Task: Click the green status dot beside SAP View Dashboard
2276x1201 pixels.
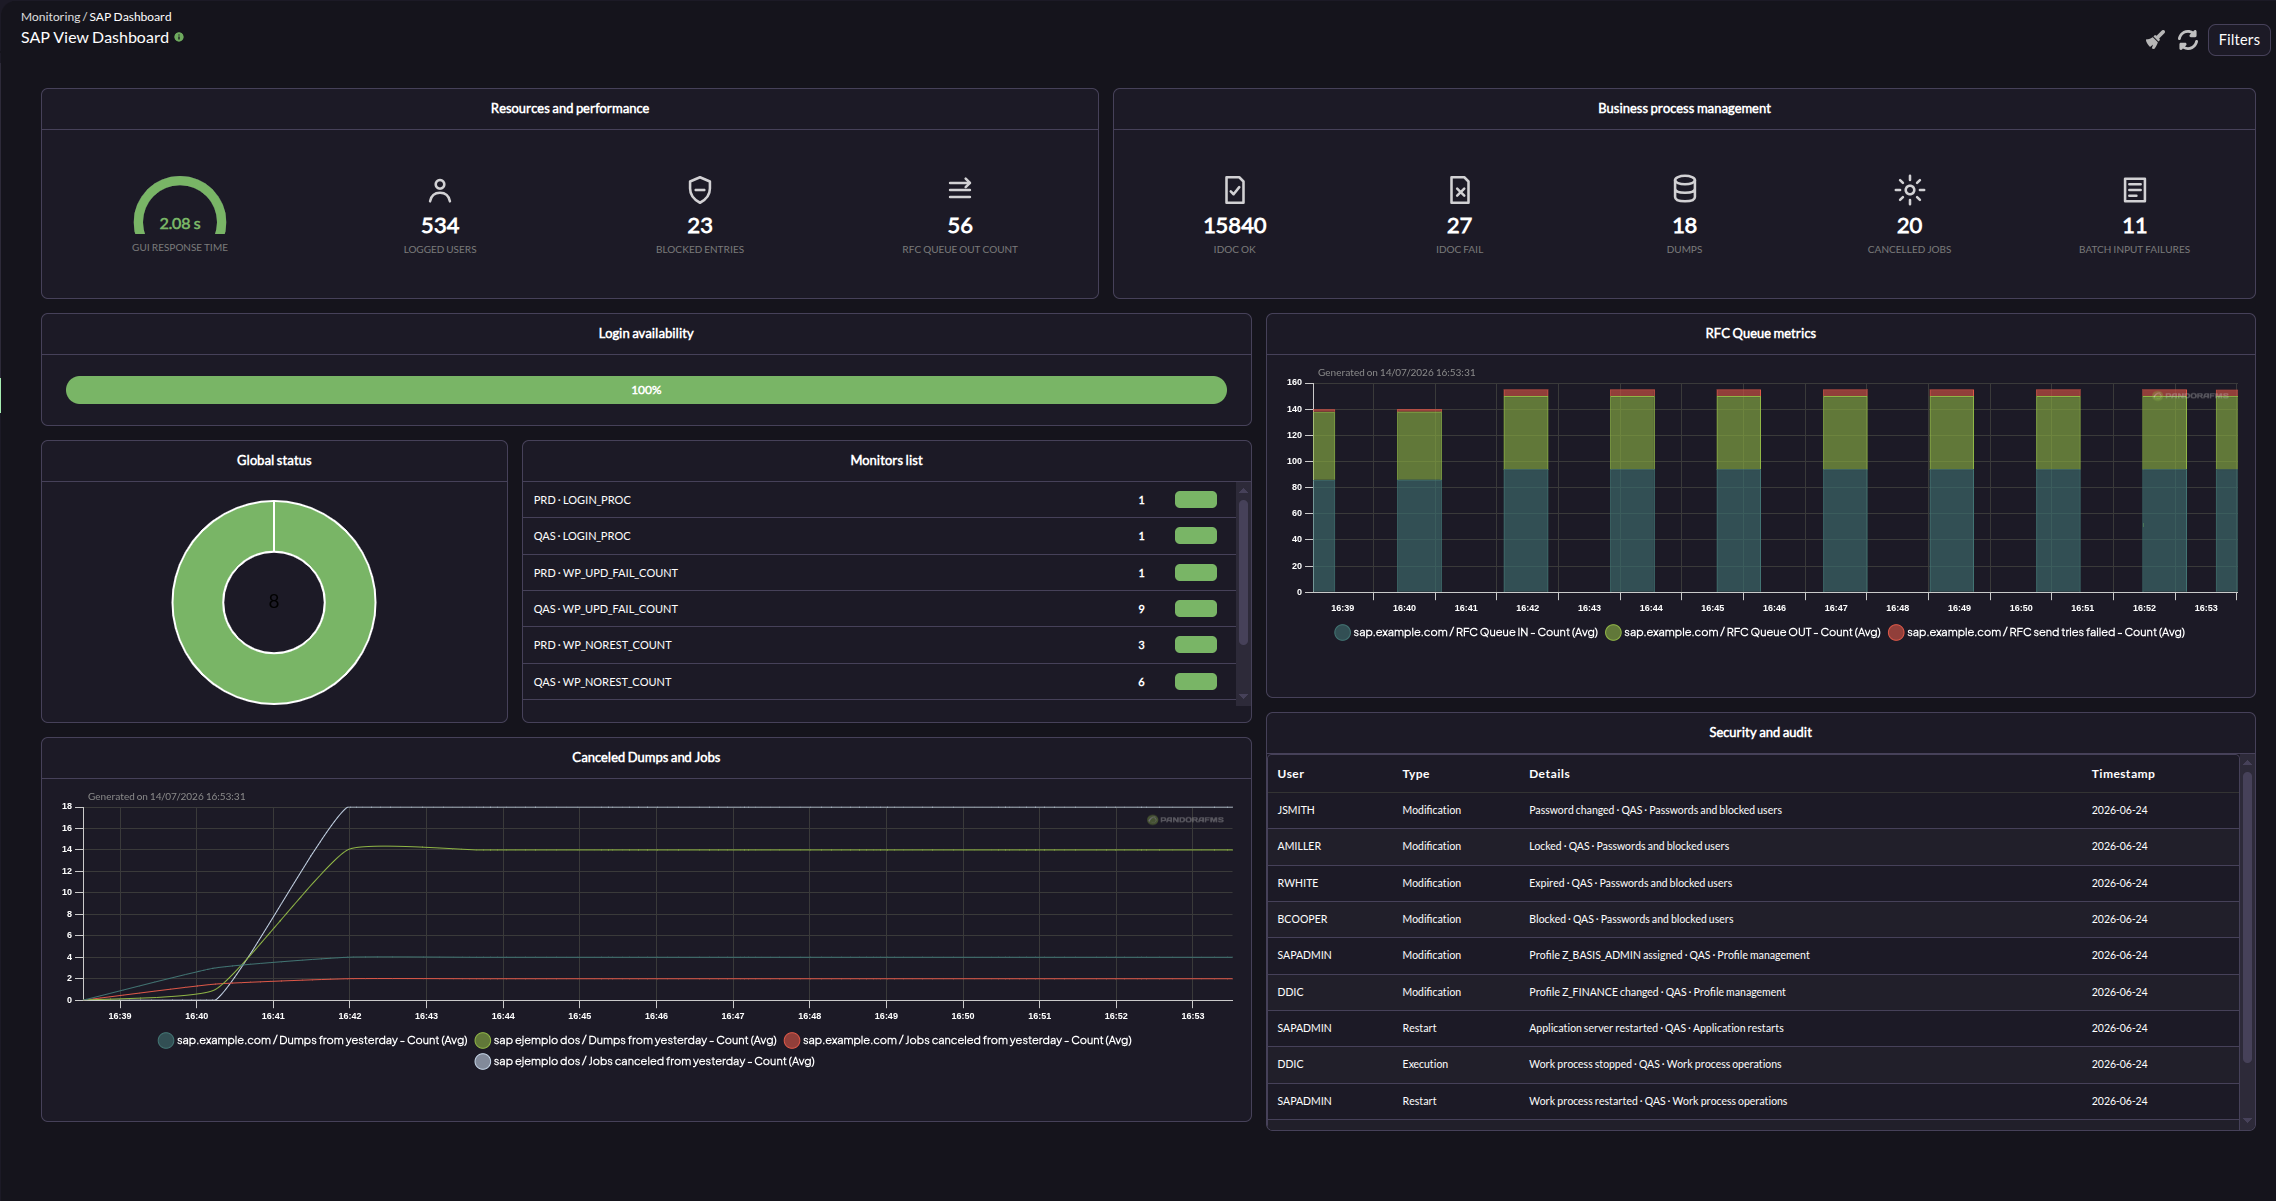Action: [x=179, y=37]
